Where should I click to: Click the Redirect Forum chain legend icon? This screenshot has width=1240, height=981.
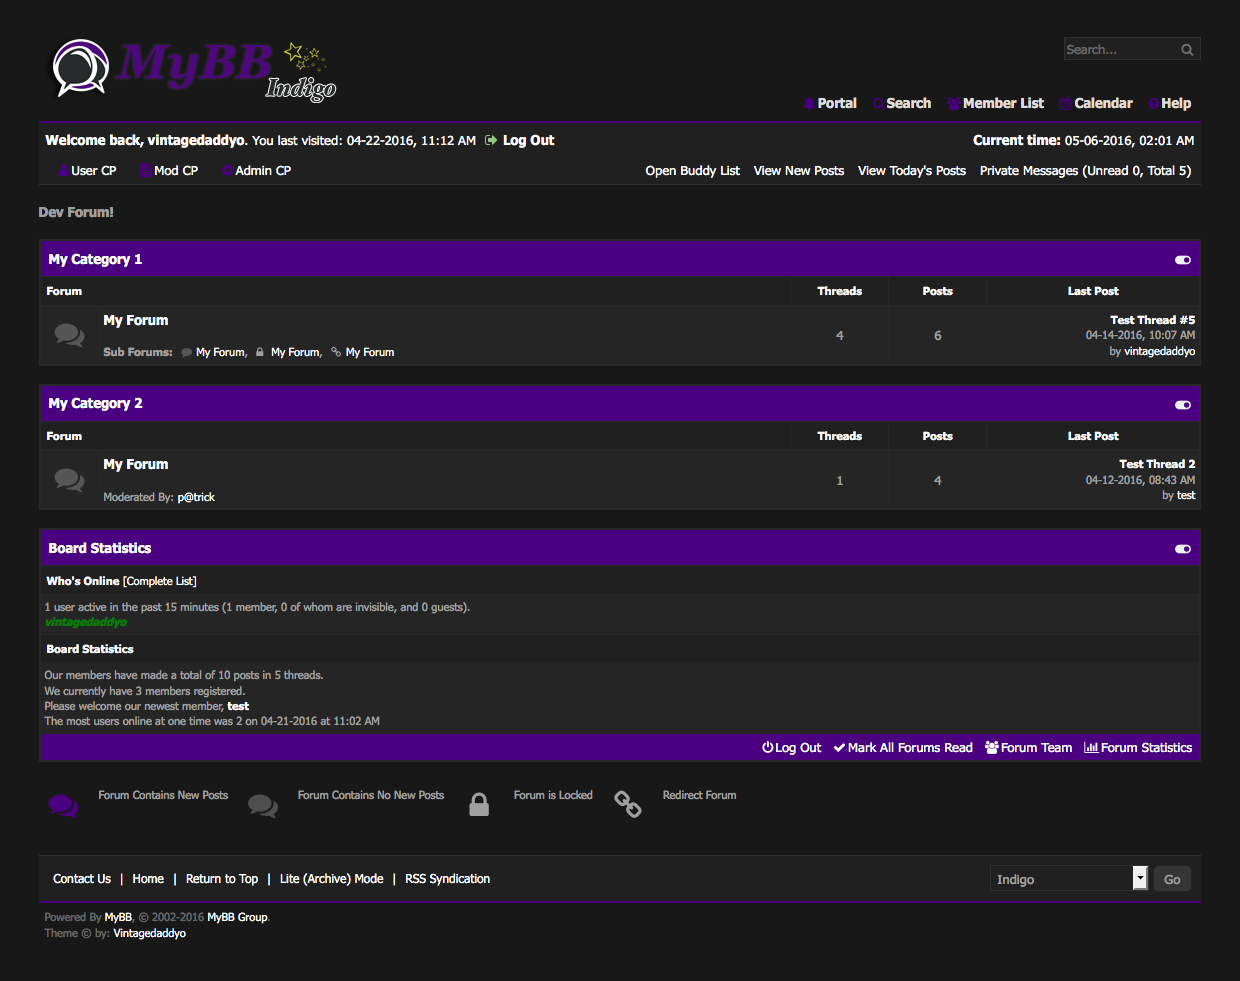628,804
